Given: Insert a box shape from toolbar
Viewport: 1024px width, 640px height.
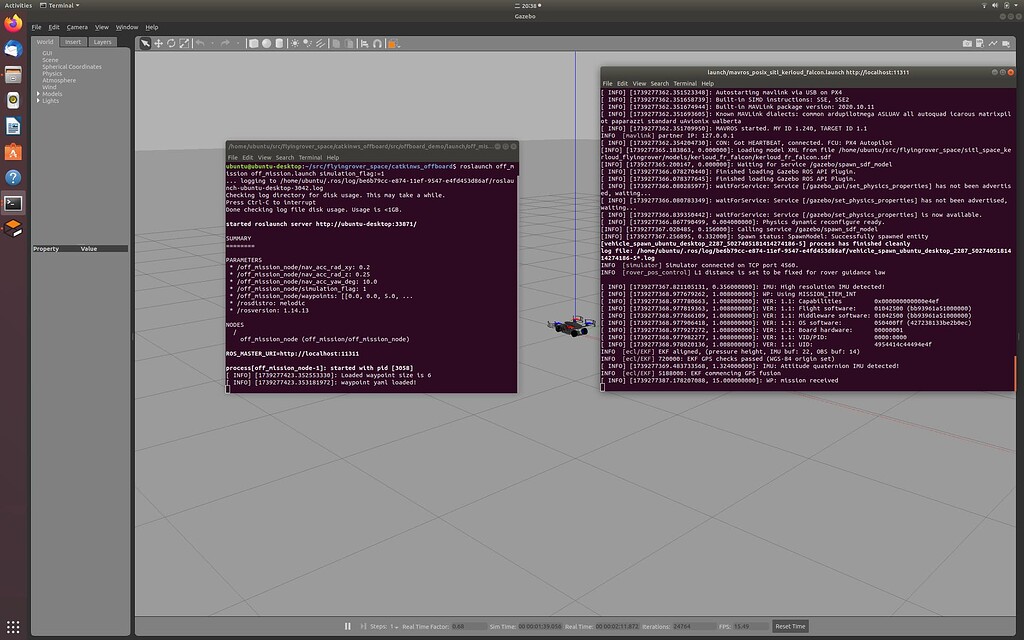Looking at the screenshot, I should pos(253,43).
